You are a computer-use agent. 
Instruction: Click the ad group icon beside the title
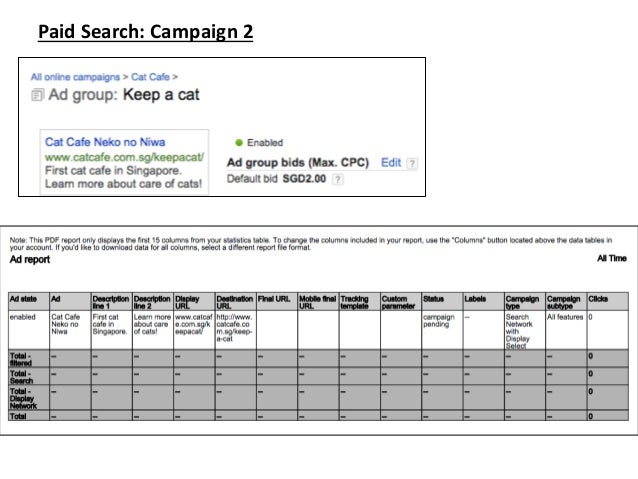37,96
